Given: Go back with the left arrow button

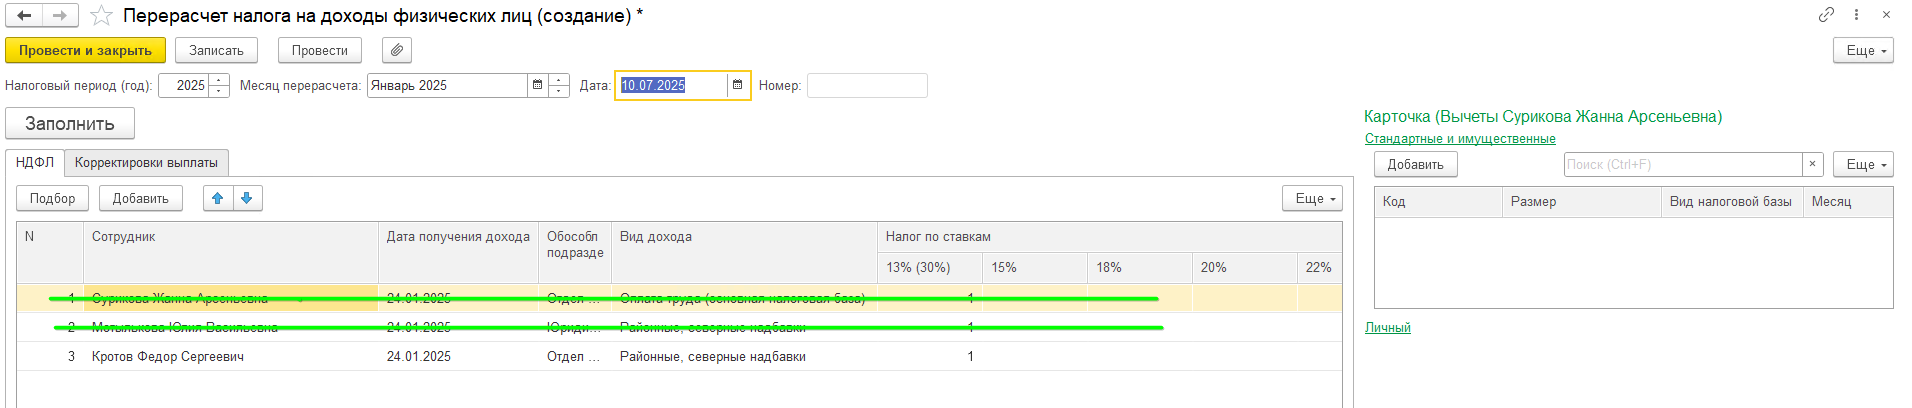Looking at the screenshot, I should pyautogui.click(x=24, y=15).
